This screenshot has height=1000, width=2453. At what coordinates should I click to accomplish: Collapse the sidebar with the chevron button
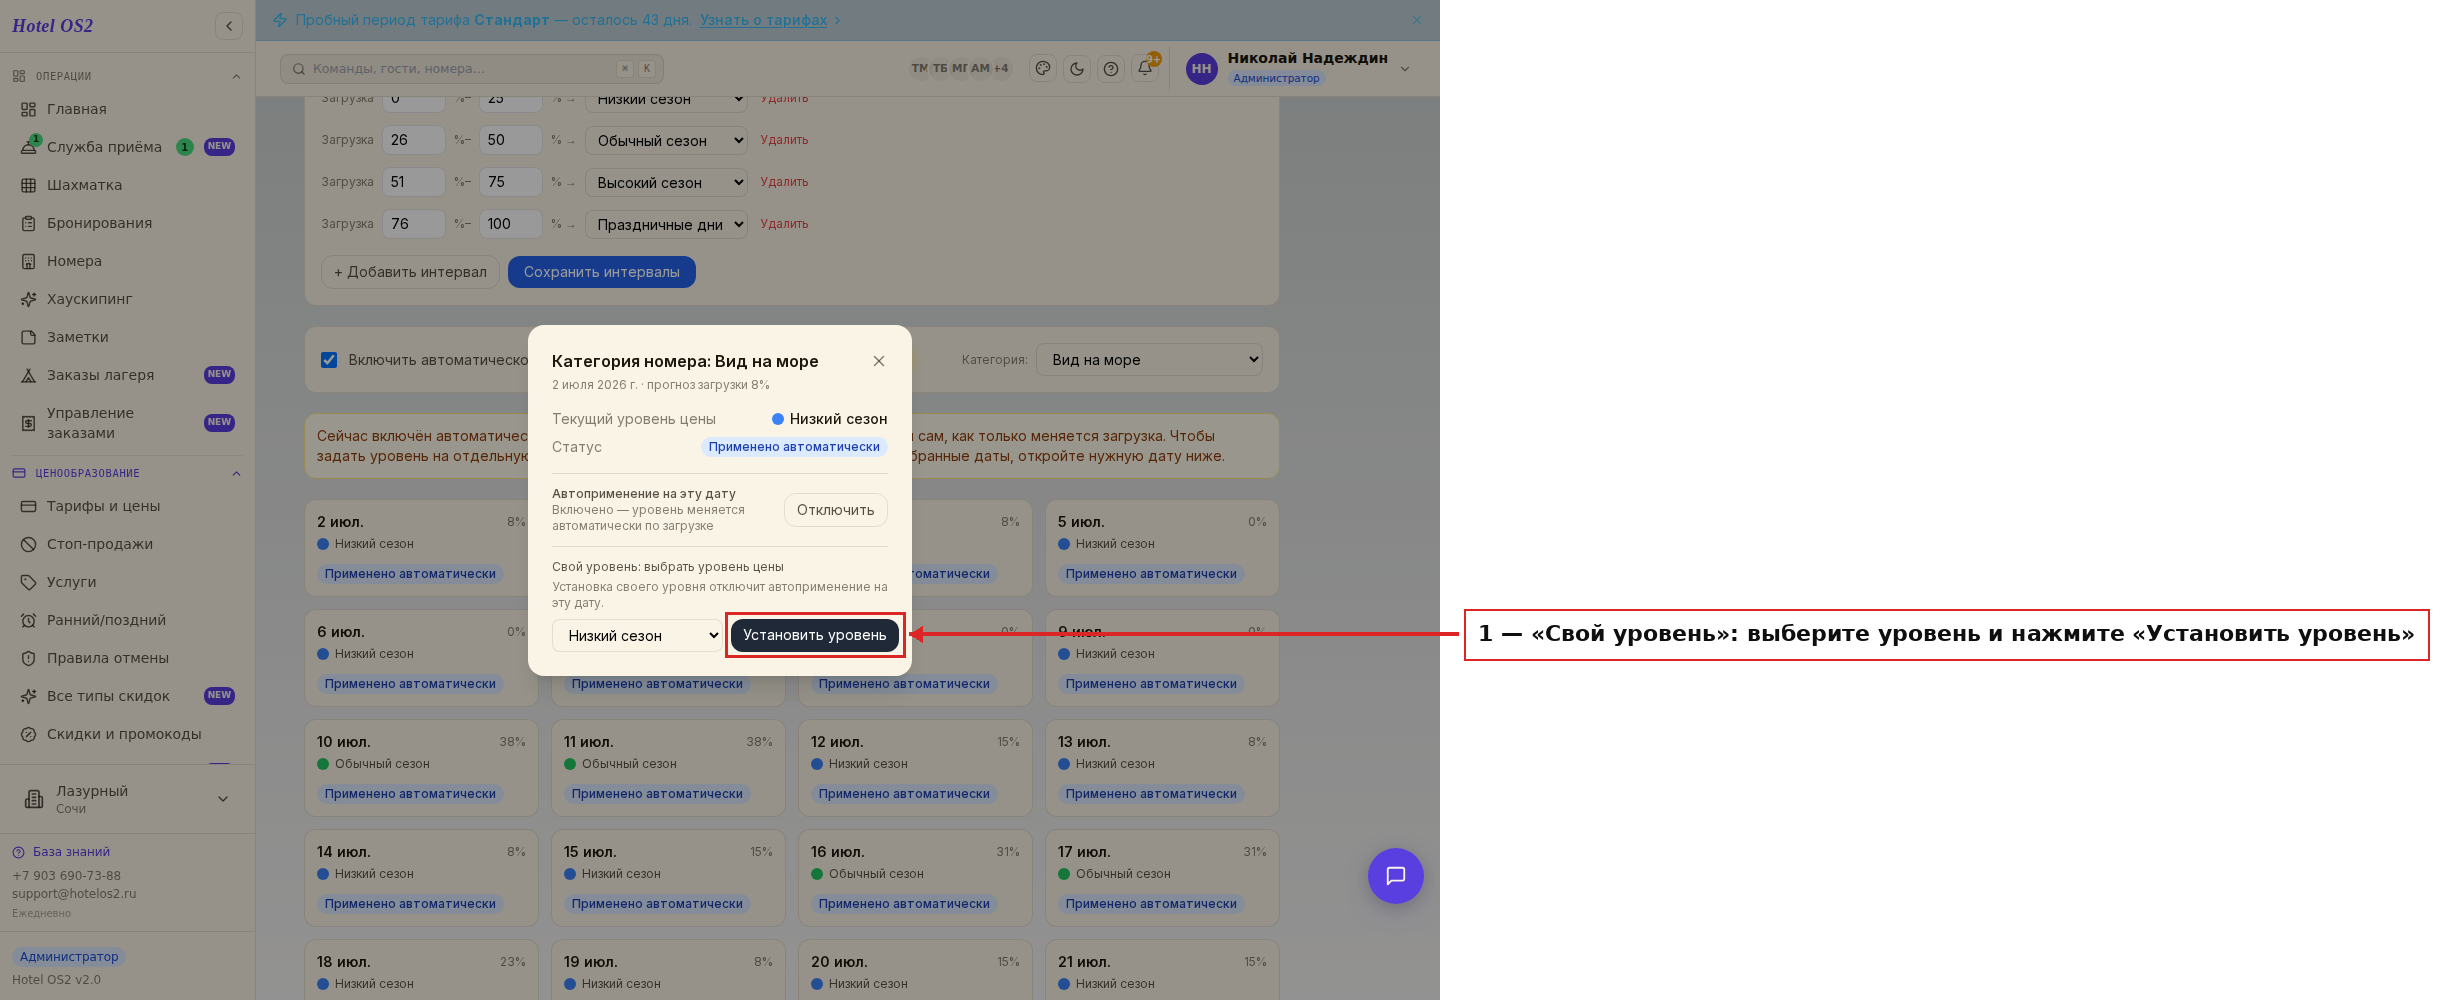(229, 26)
